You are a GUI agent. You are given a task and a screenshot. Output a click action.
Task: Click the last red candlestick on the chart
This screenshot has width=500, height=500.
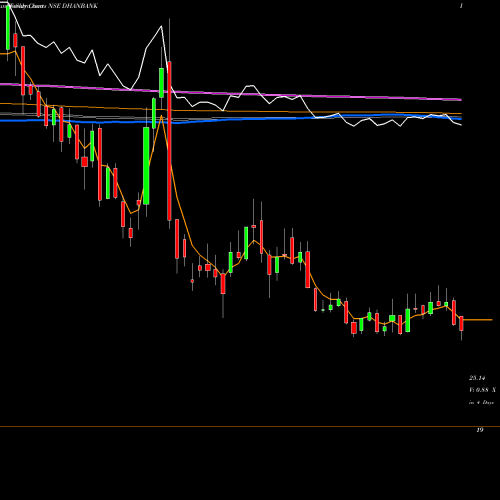tap(462, 324)
